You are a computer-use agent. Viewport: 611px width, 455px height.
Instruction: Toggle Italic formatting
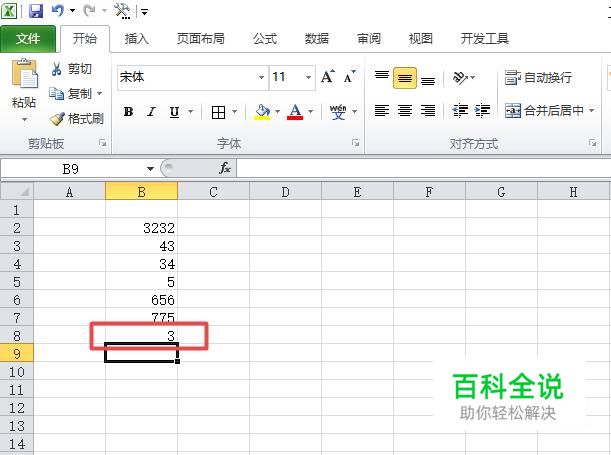pos(151,112)
